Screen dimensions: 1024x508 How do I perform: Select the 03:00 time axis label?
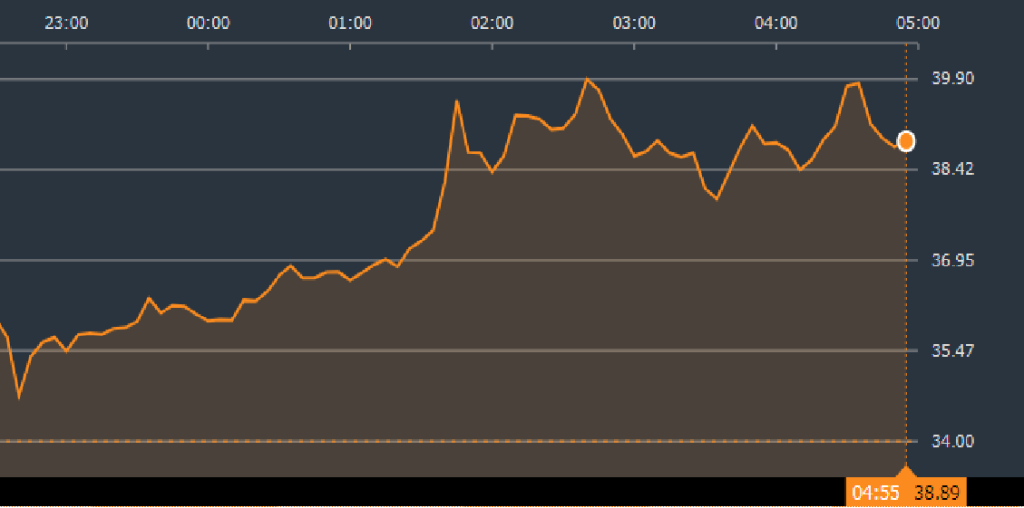pos(634,23)
